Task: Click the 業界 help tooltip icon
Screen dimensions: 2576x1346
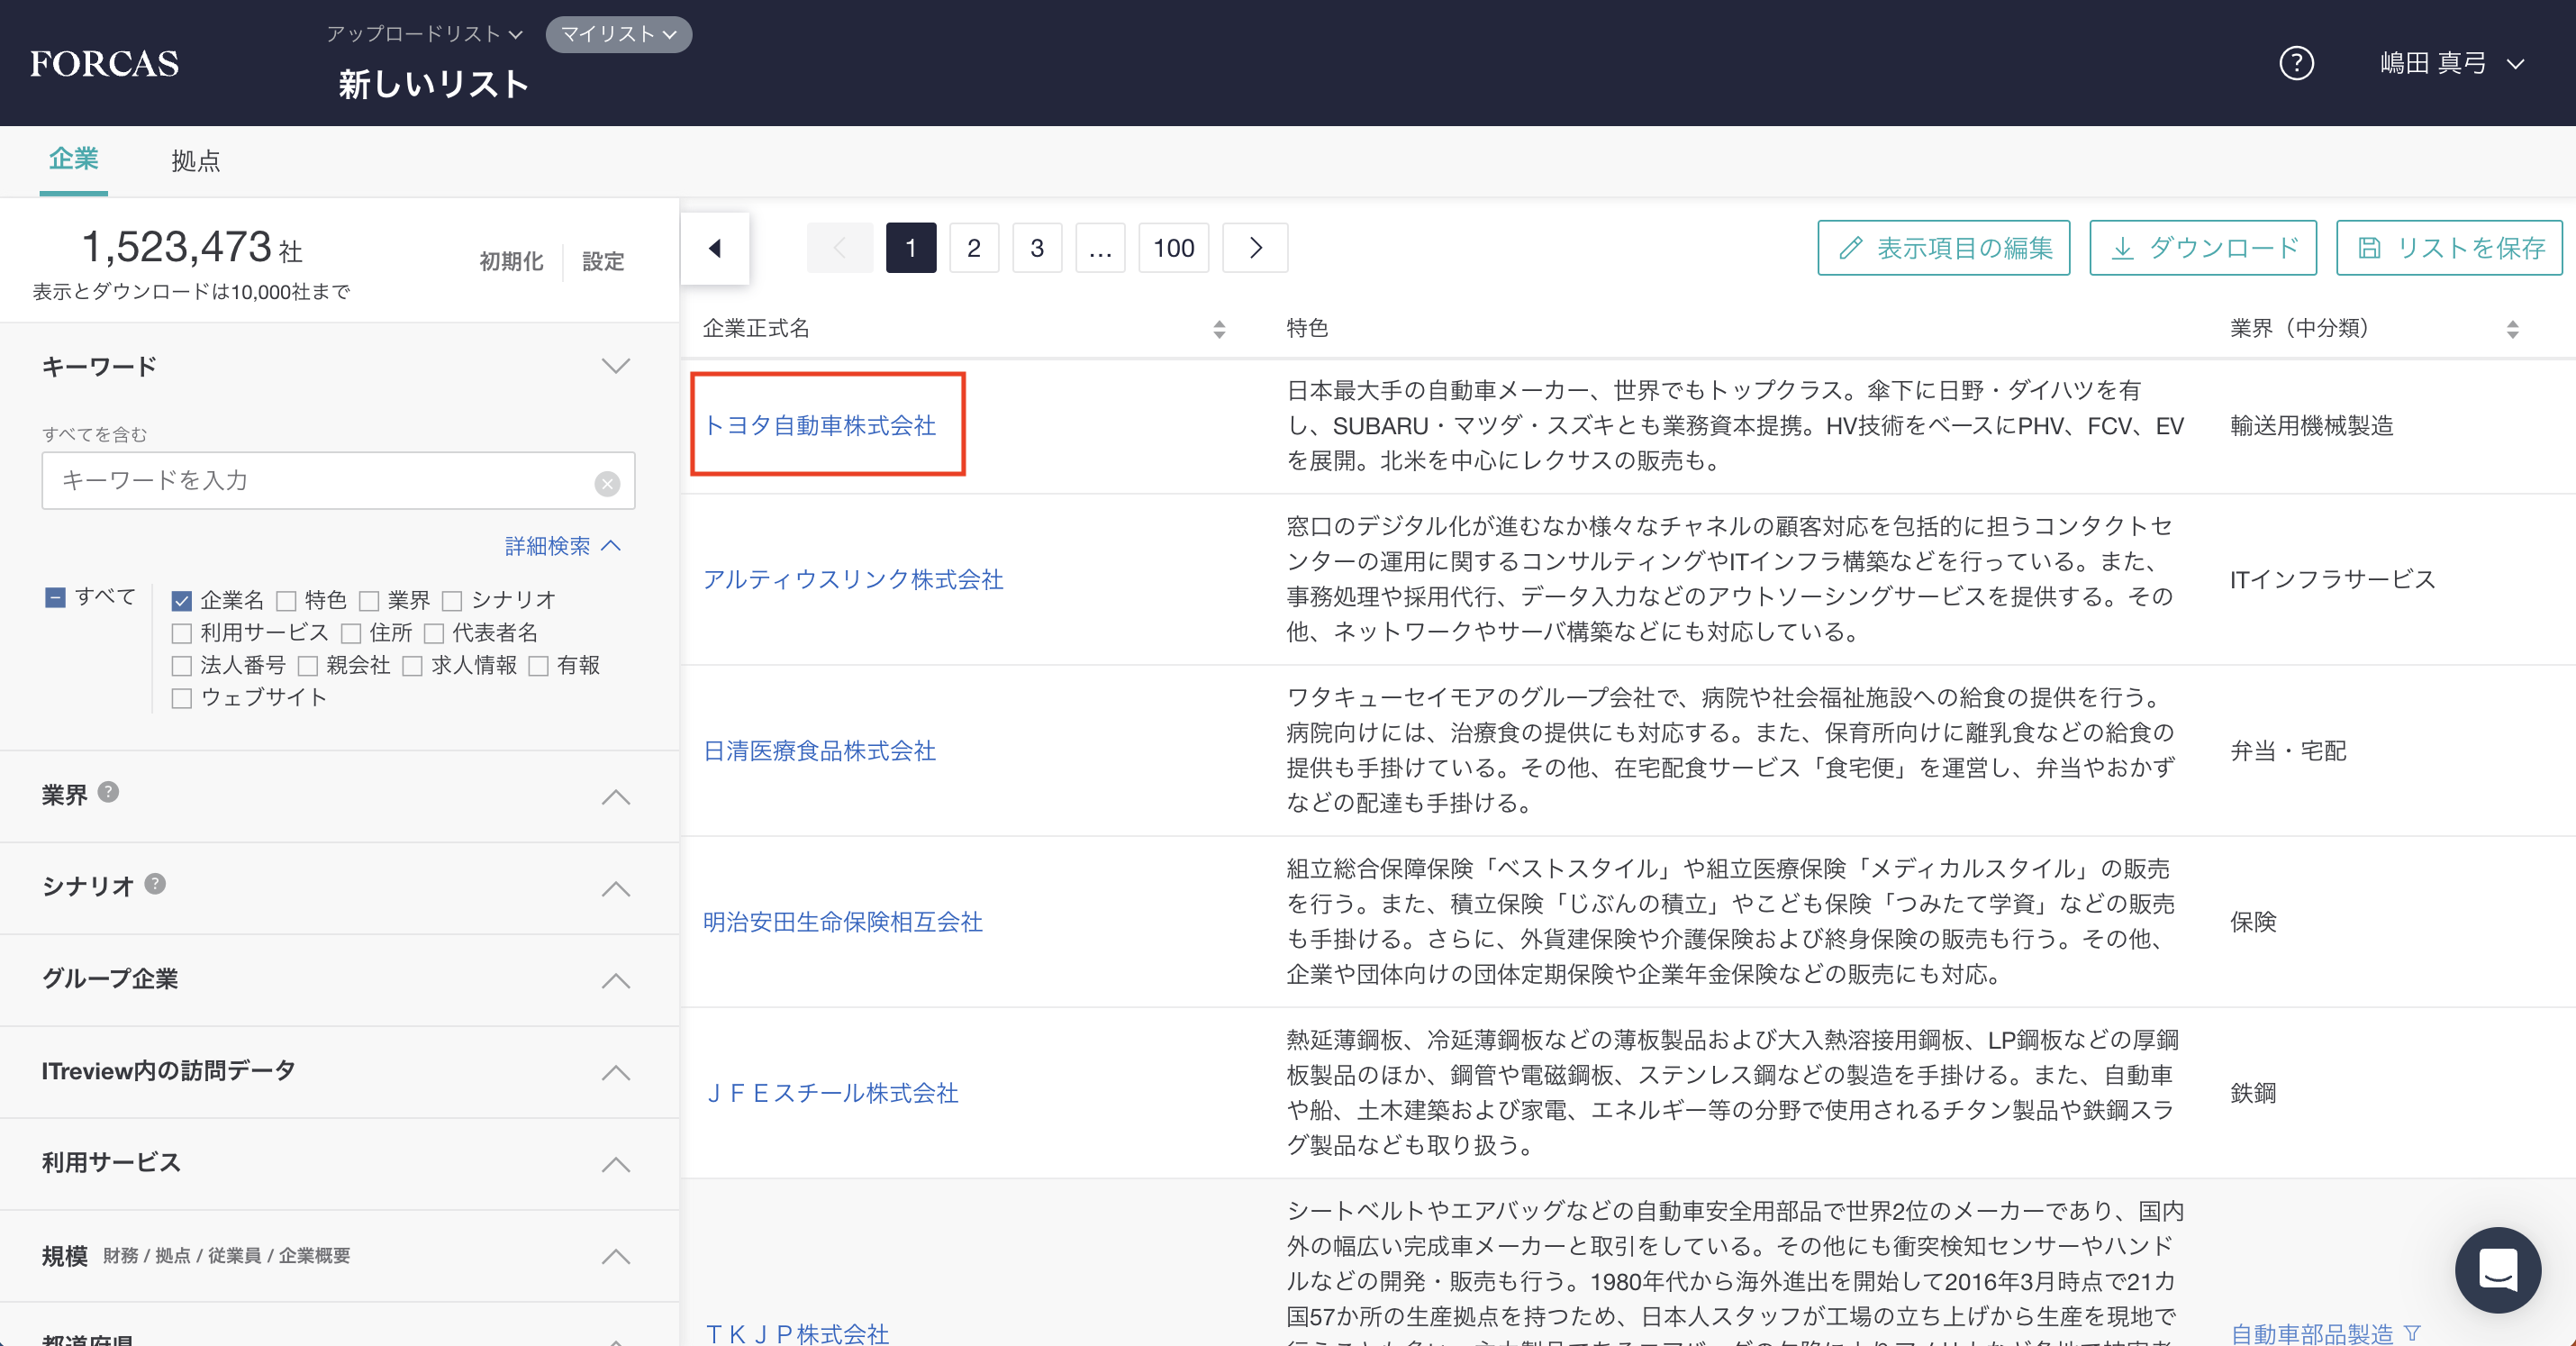Action: [109, 792]
